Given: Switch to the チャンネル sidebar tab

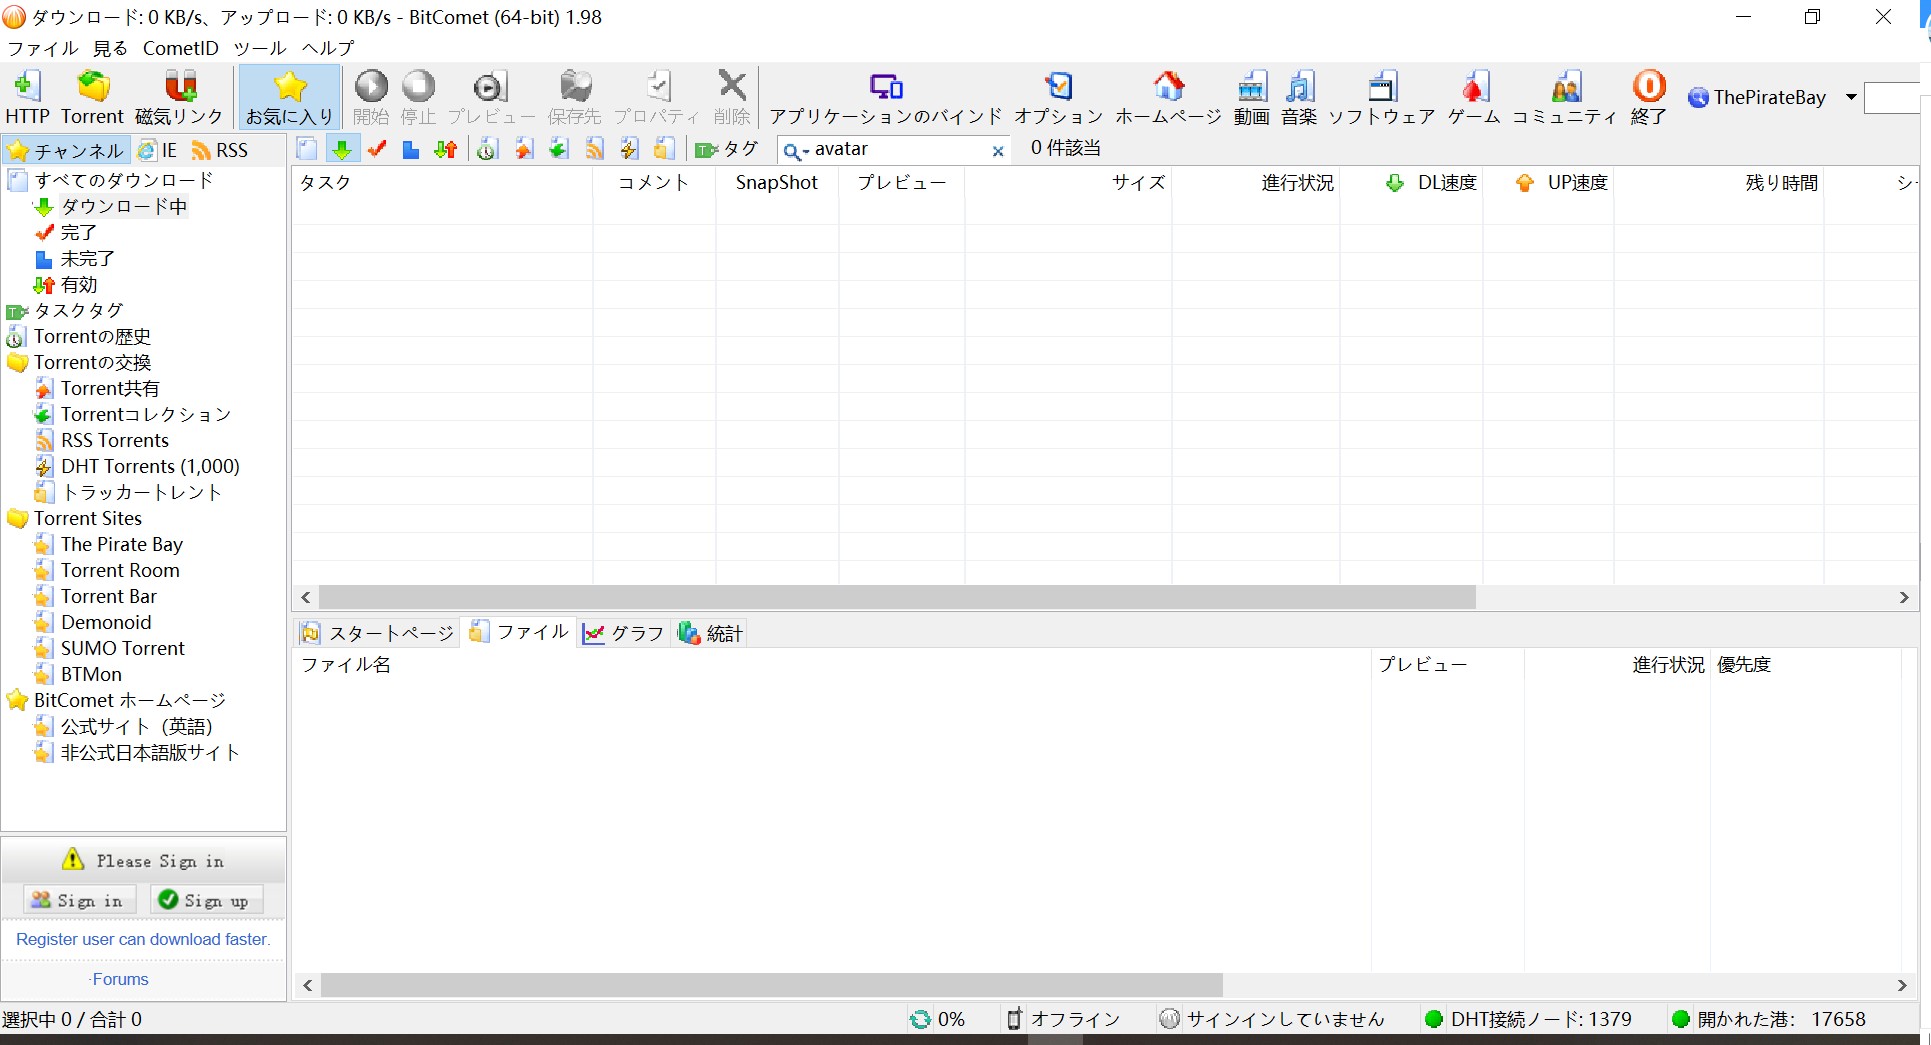Looking at the screenshot, I should pos(66,150).
